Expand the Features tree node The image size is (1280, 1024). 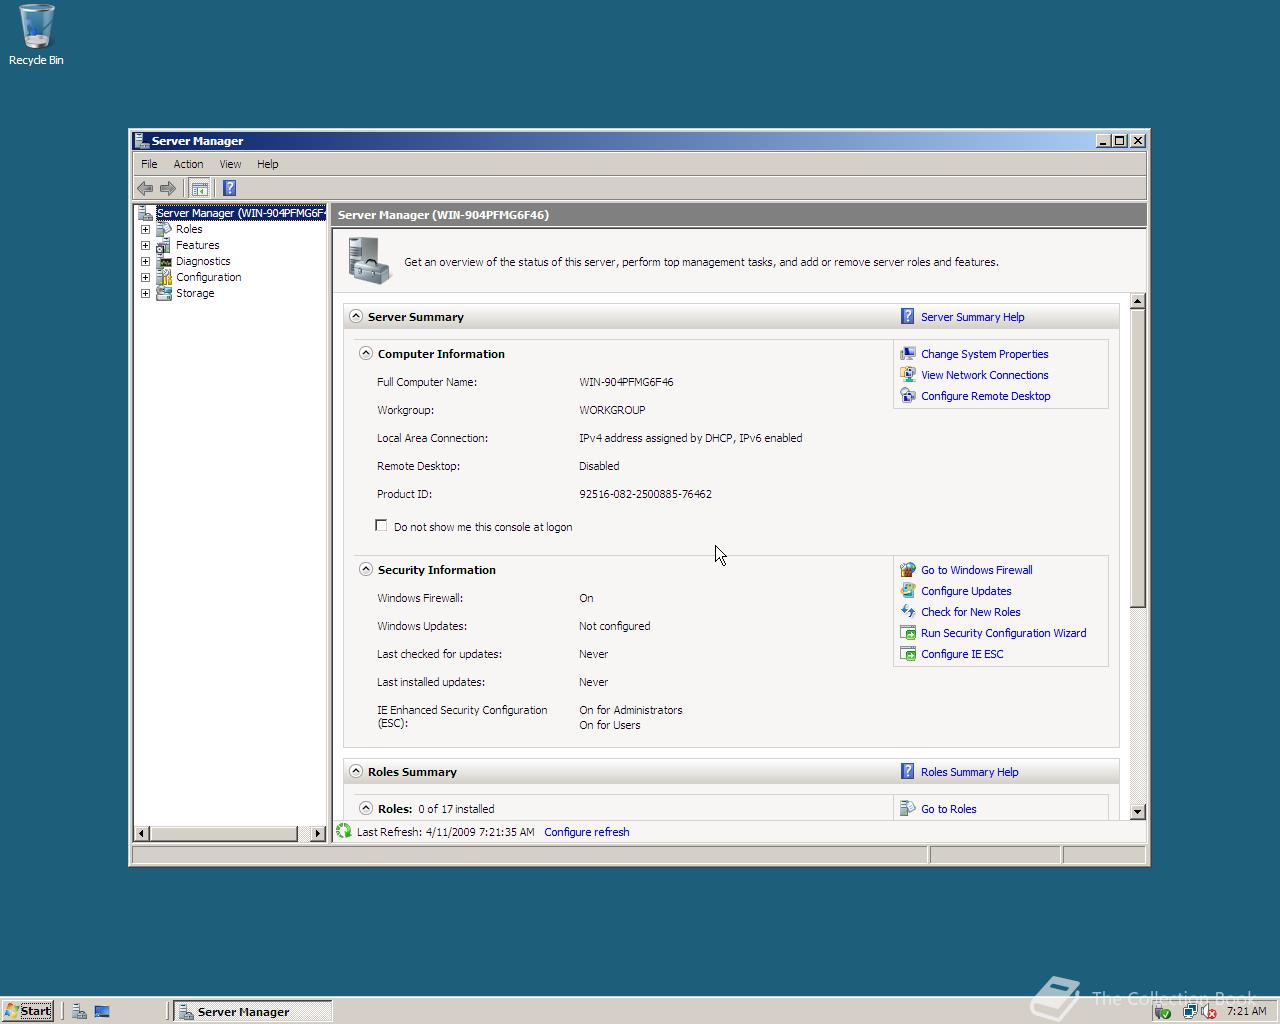point(145,245)
